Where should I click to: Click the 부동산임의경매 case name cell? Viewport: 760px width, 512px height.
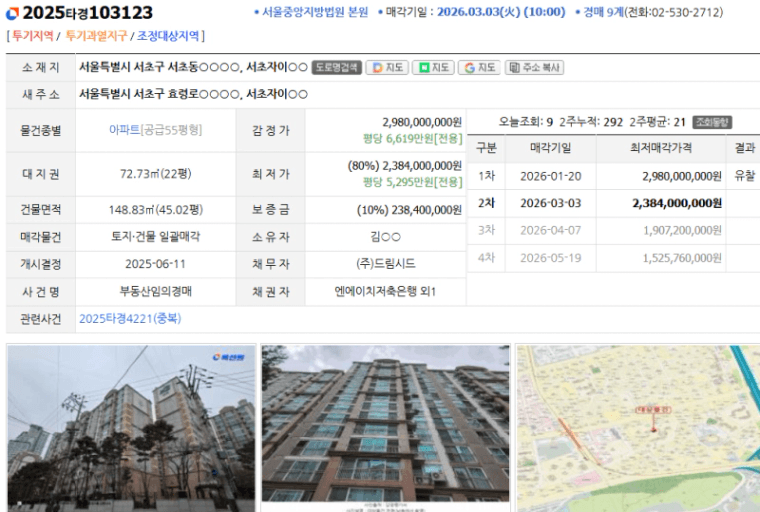[x=156, y=291]
